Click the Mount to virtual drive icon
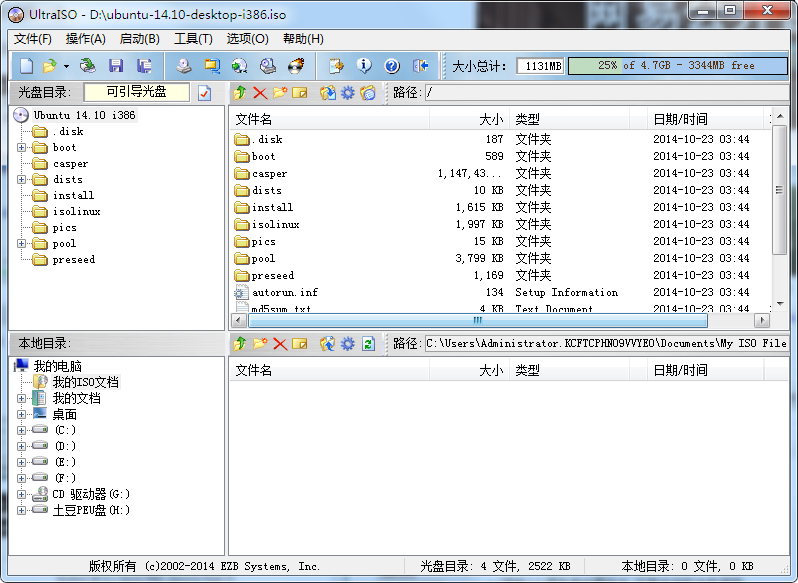Viewport: 798px width, 583px height. (x=268, y=66)
